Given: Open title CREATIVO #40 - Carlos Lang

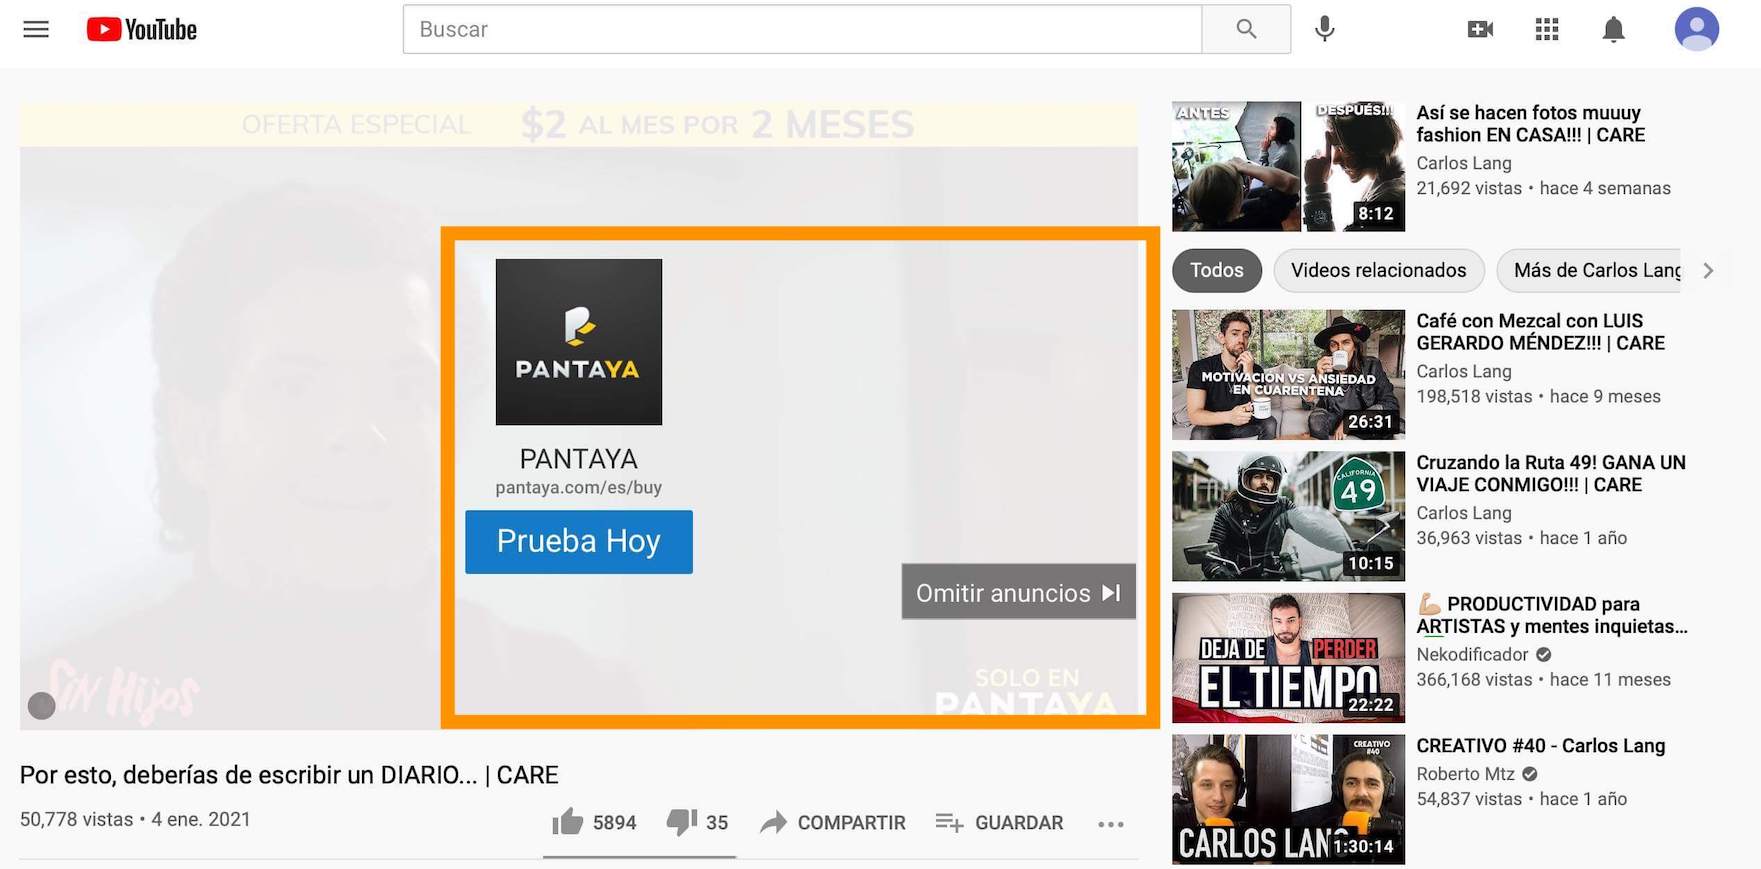Looking at the screenshot, I should coord(1540,746).
